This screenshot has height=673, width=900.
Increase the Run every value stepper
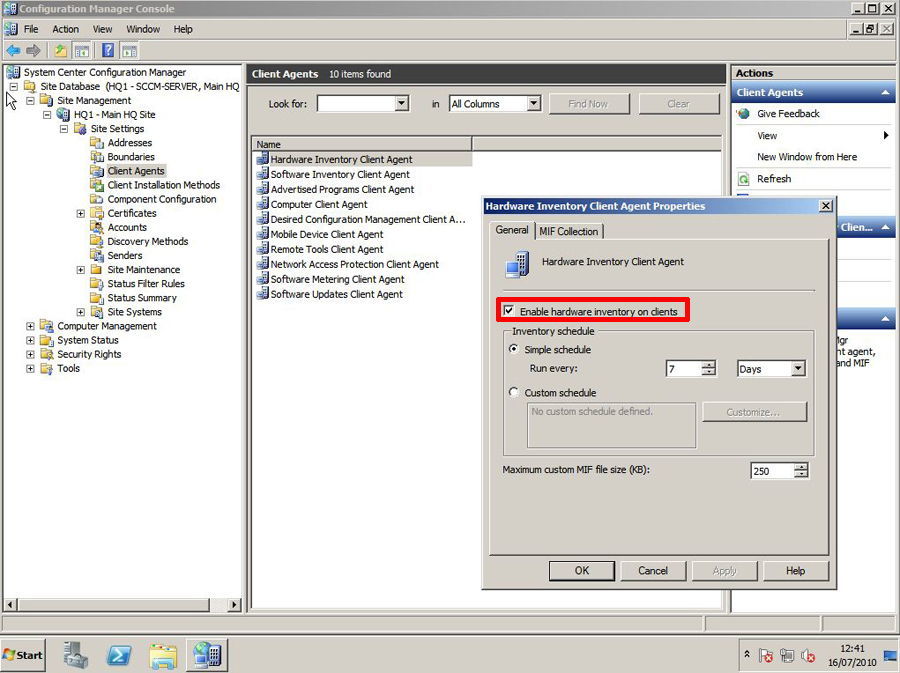pos(709,364)
